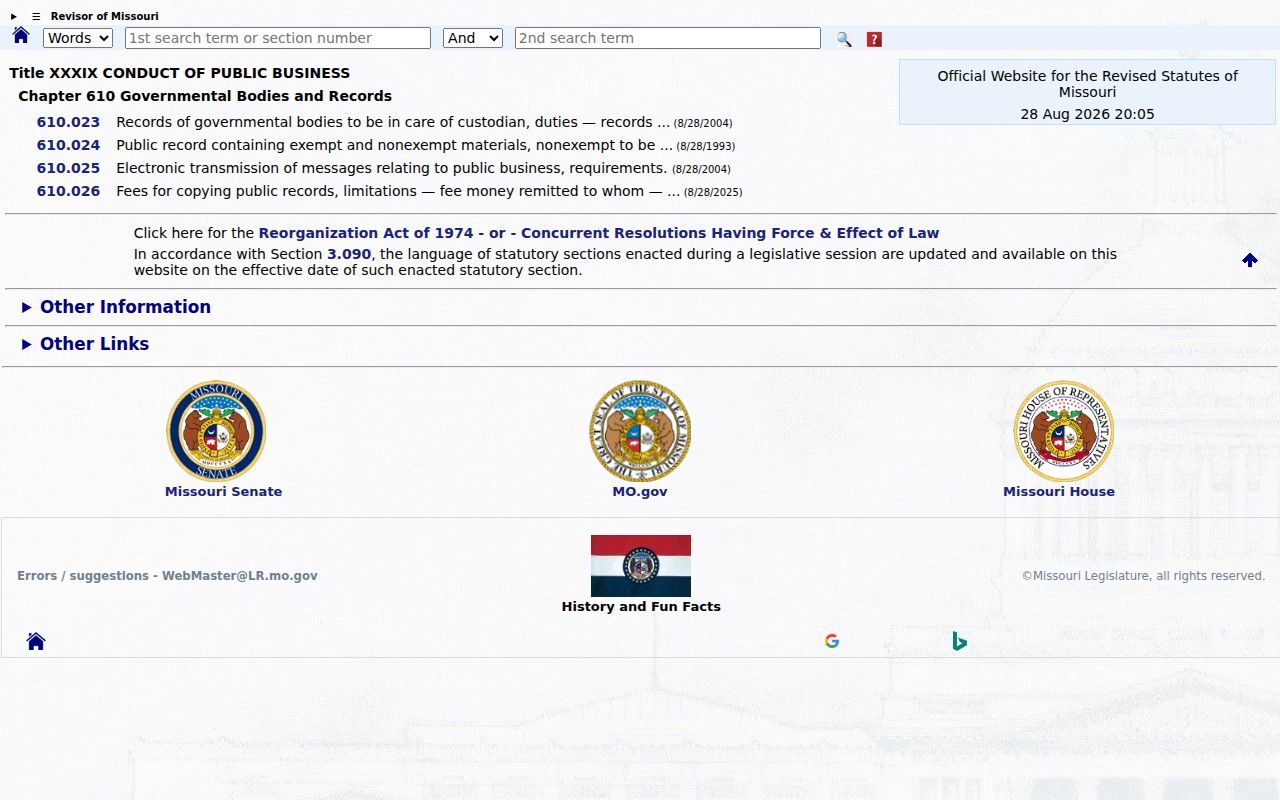Viewport: 1280px width, 800px height.
Task: Click the Title XXXIX Conduct of Public Business heading
Action: click(180, 73)
